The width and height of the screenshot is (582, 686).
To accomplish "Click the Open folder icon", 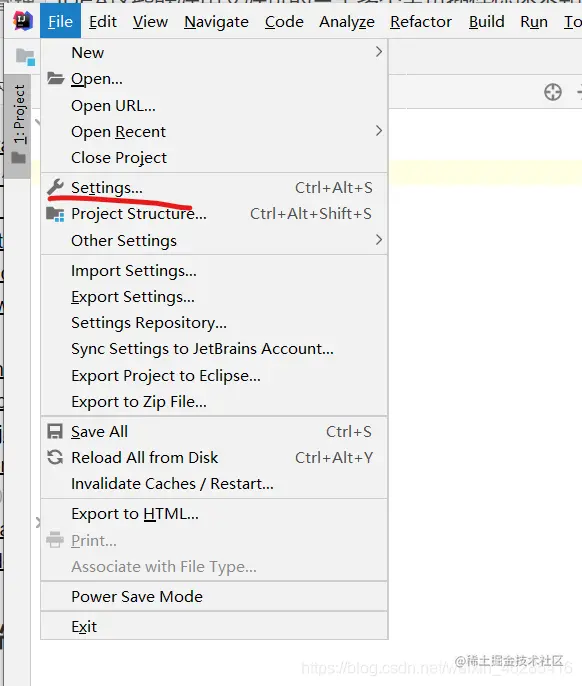I will coord(56,78).
